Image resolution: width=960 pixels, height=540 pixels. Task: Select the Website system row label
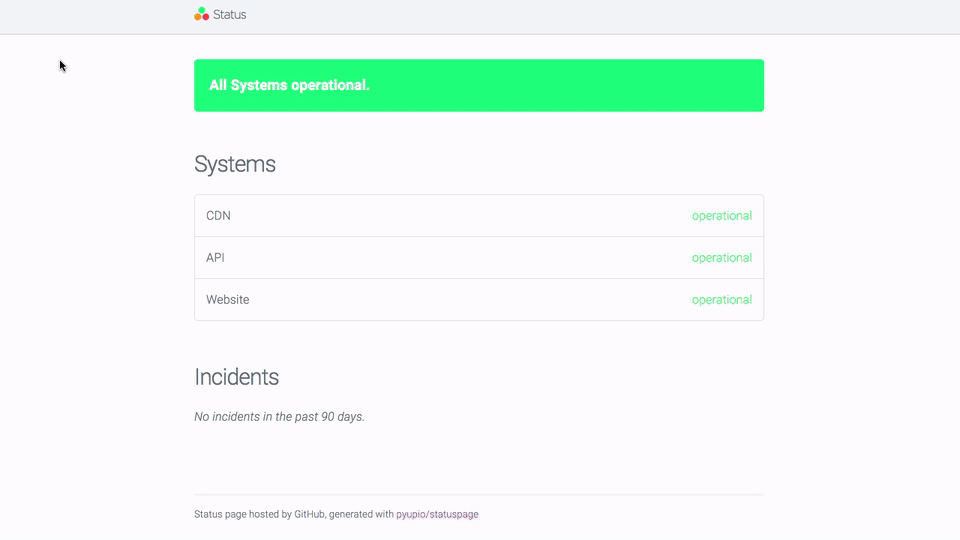point(228,299)
